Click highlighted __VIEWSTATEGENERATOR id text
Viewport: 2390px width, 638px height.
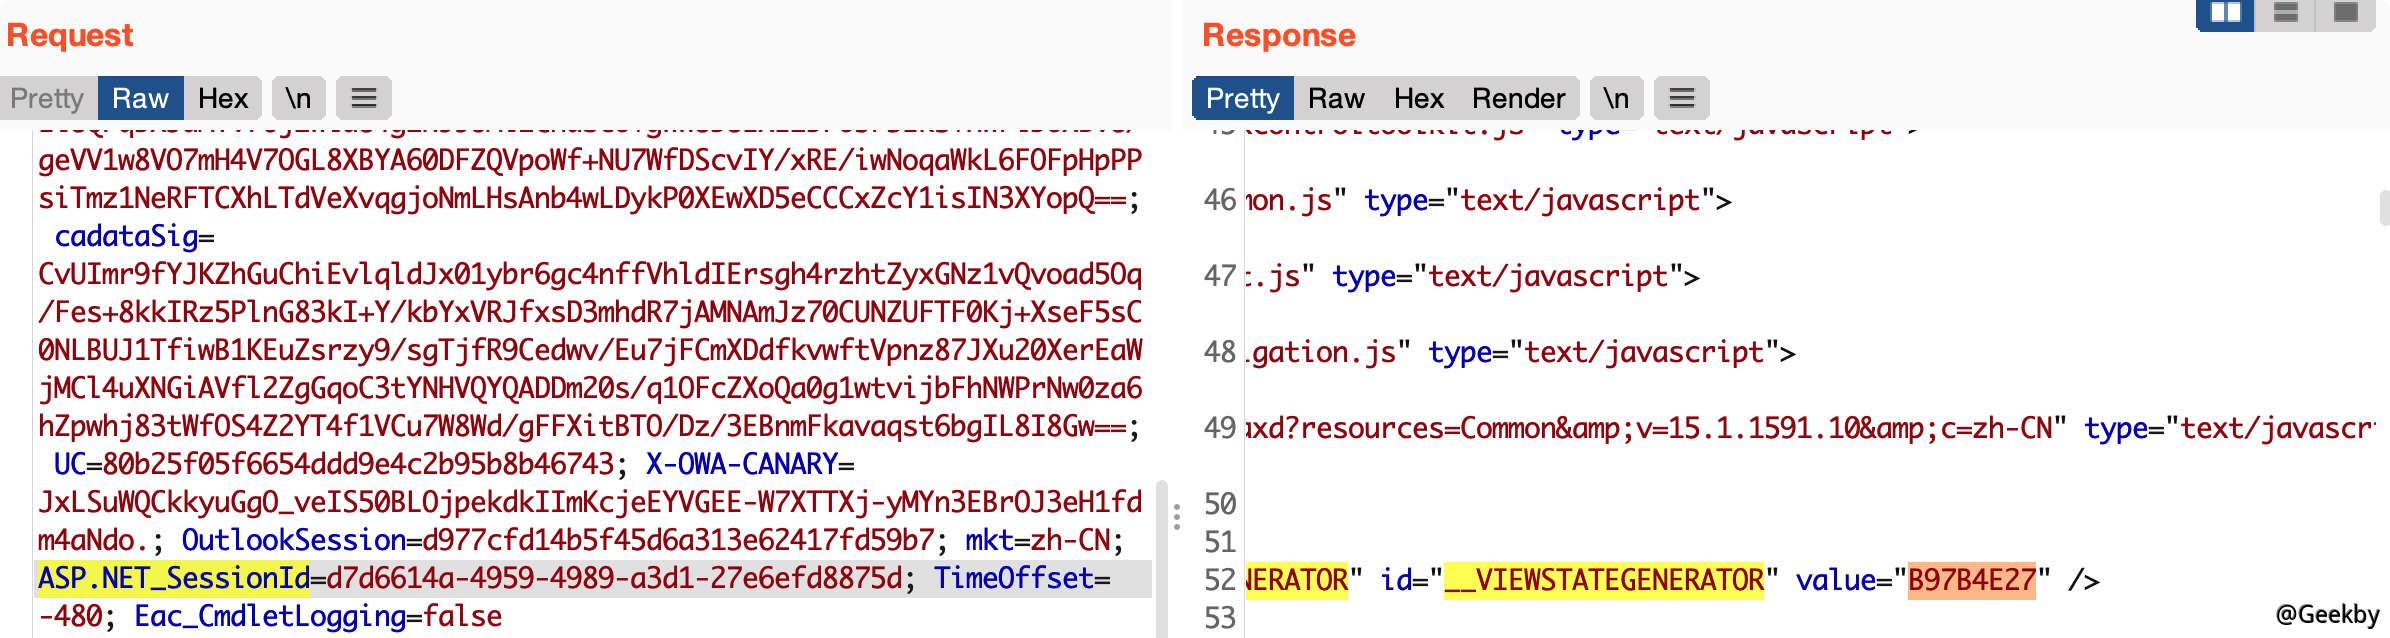pos(1604,580)
